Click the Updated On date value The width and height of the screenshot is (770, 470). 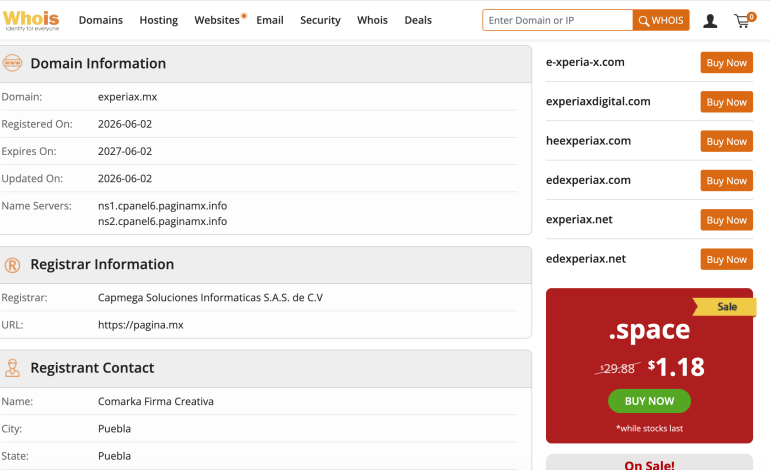click(125, 179)
